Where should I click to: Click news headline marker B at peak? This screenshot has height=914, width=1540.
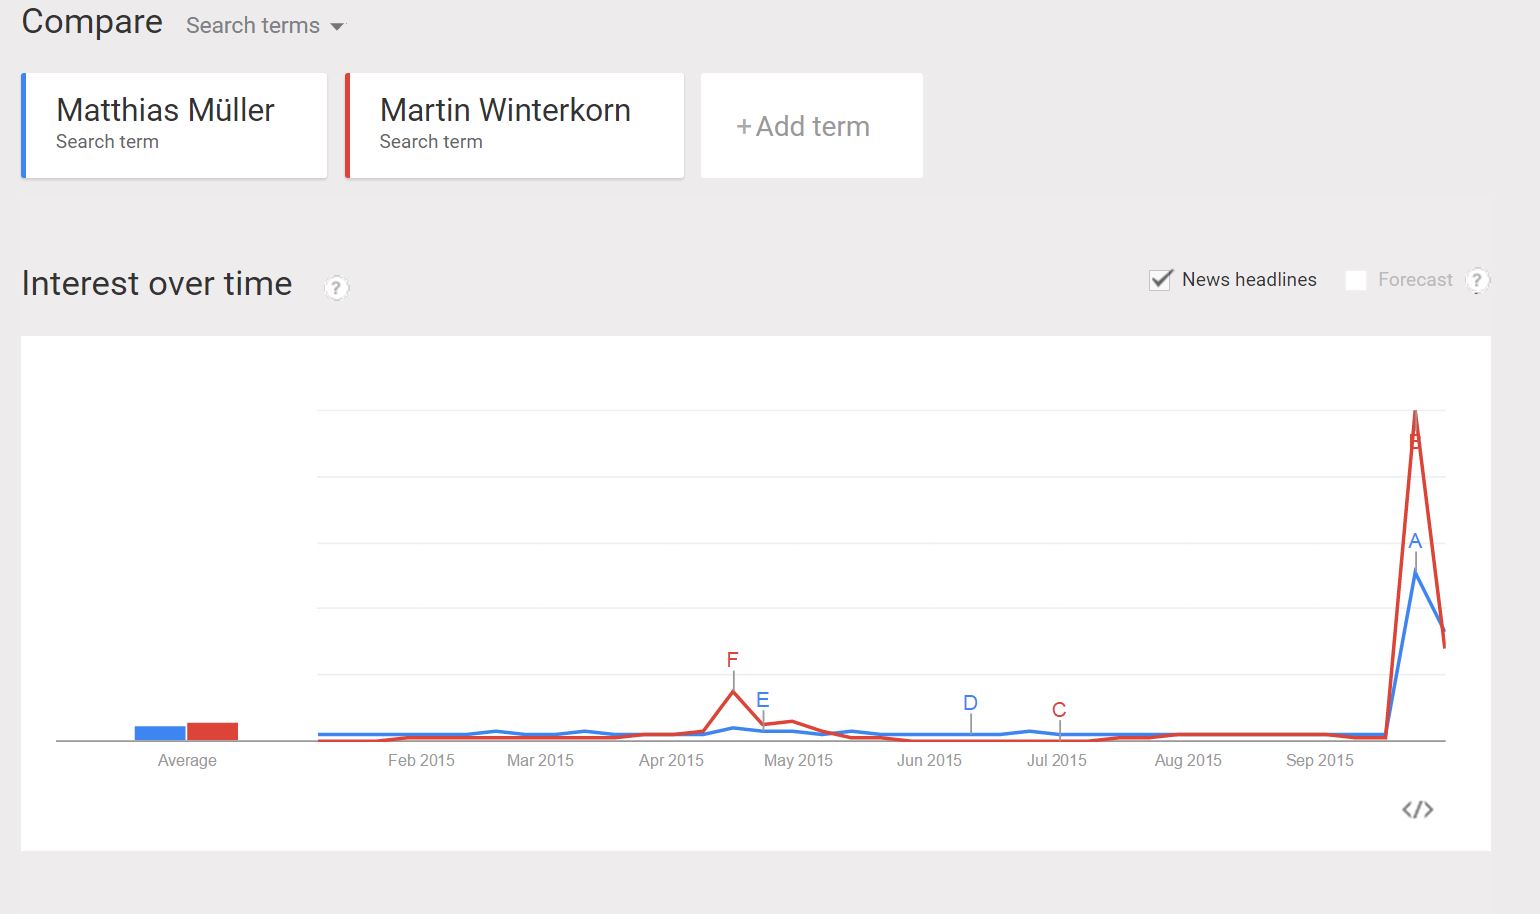[x=1414, y=441]
